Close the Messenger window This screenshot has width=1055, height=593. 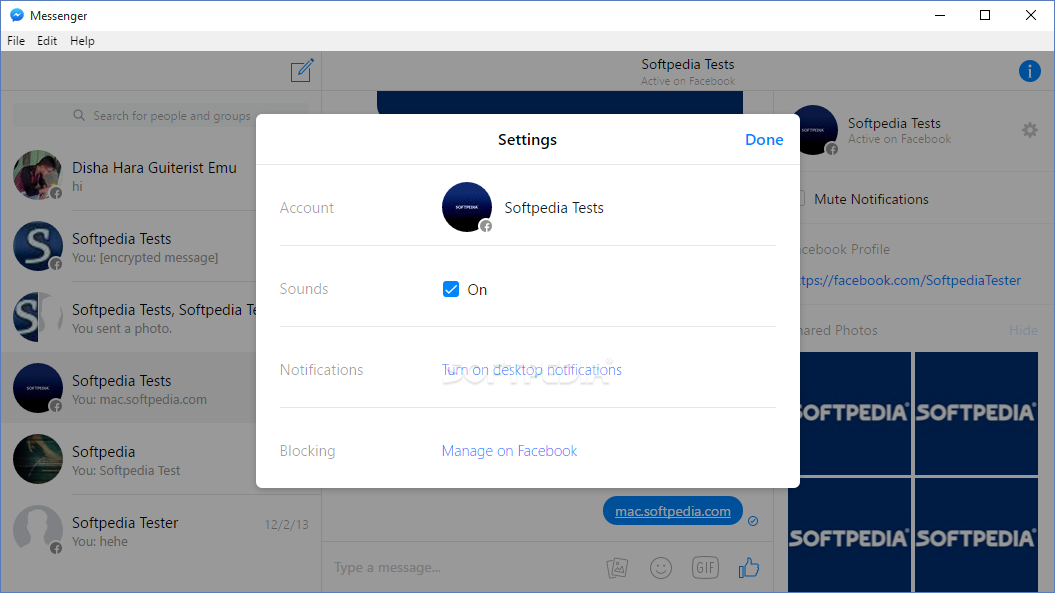coord(1031,15)
